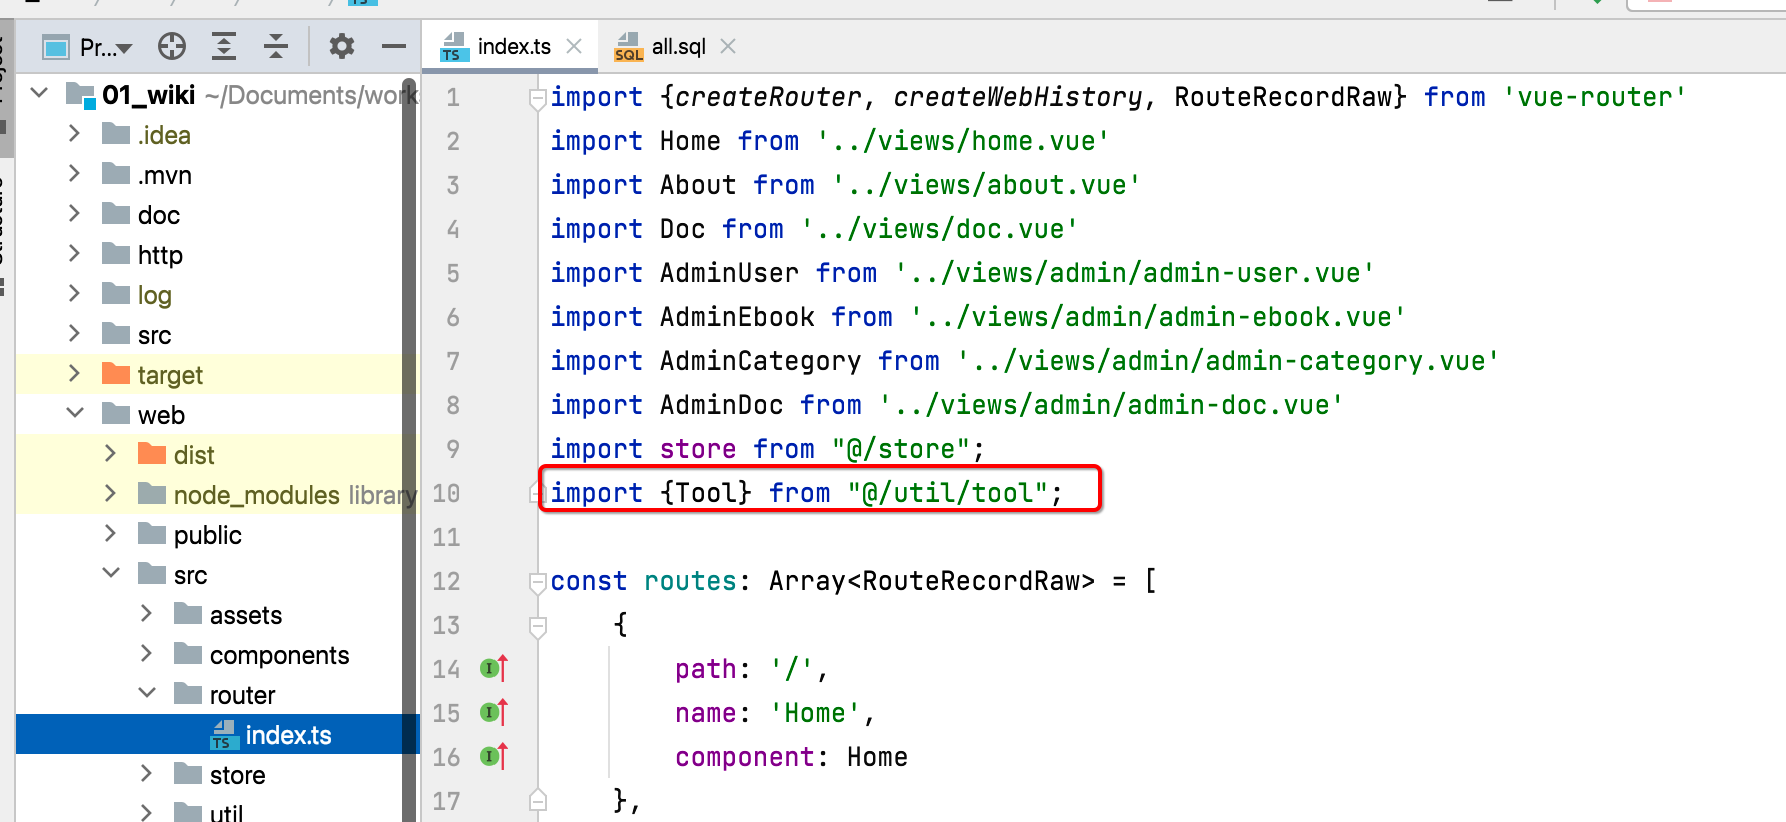Click the 'Home' name value on line 15
The image size is (1786, 822).
[814, 713]
